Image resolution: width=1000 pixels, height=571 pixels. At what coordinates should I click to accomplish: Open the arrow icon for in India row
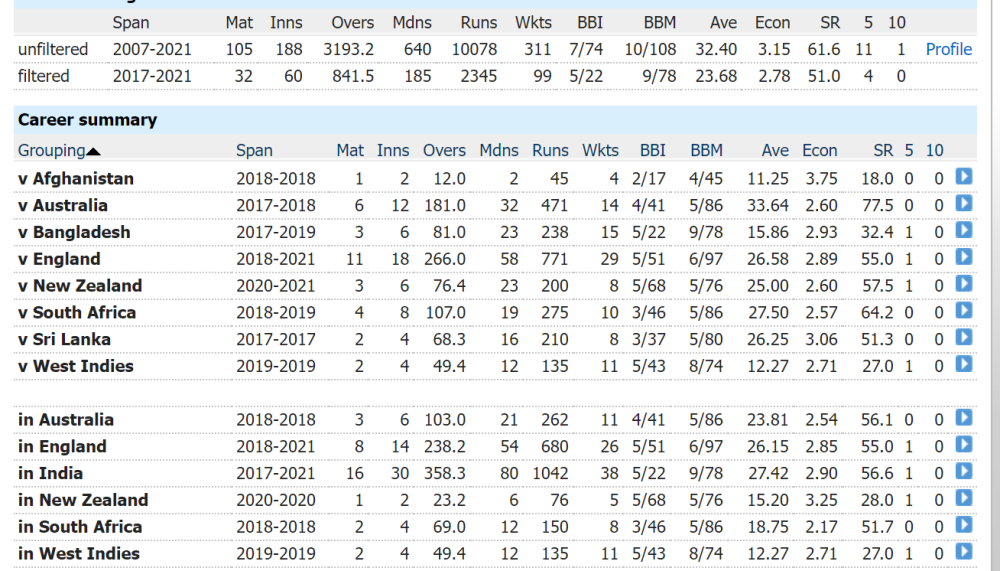[x=964, y=471]
